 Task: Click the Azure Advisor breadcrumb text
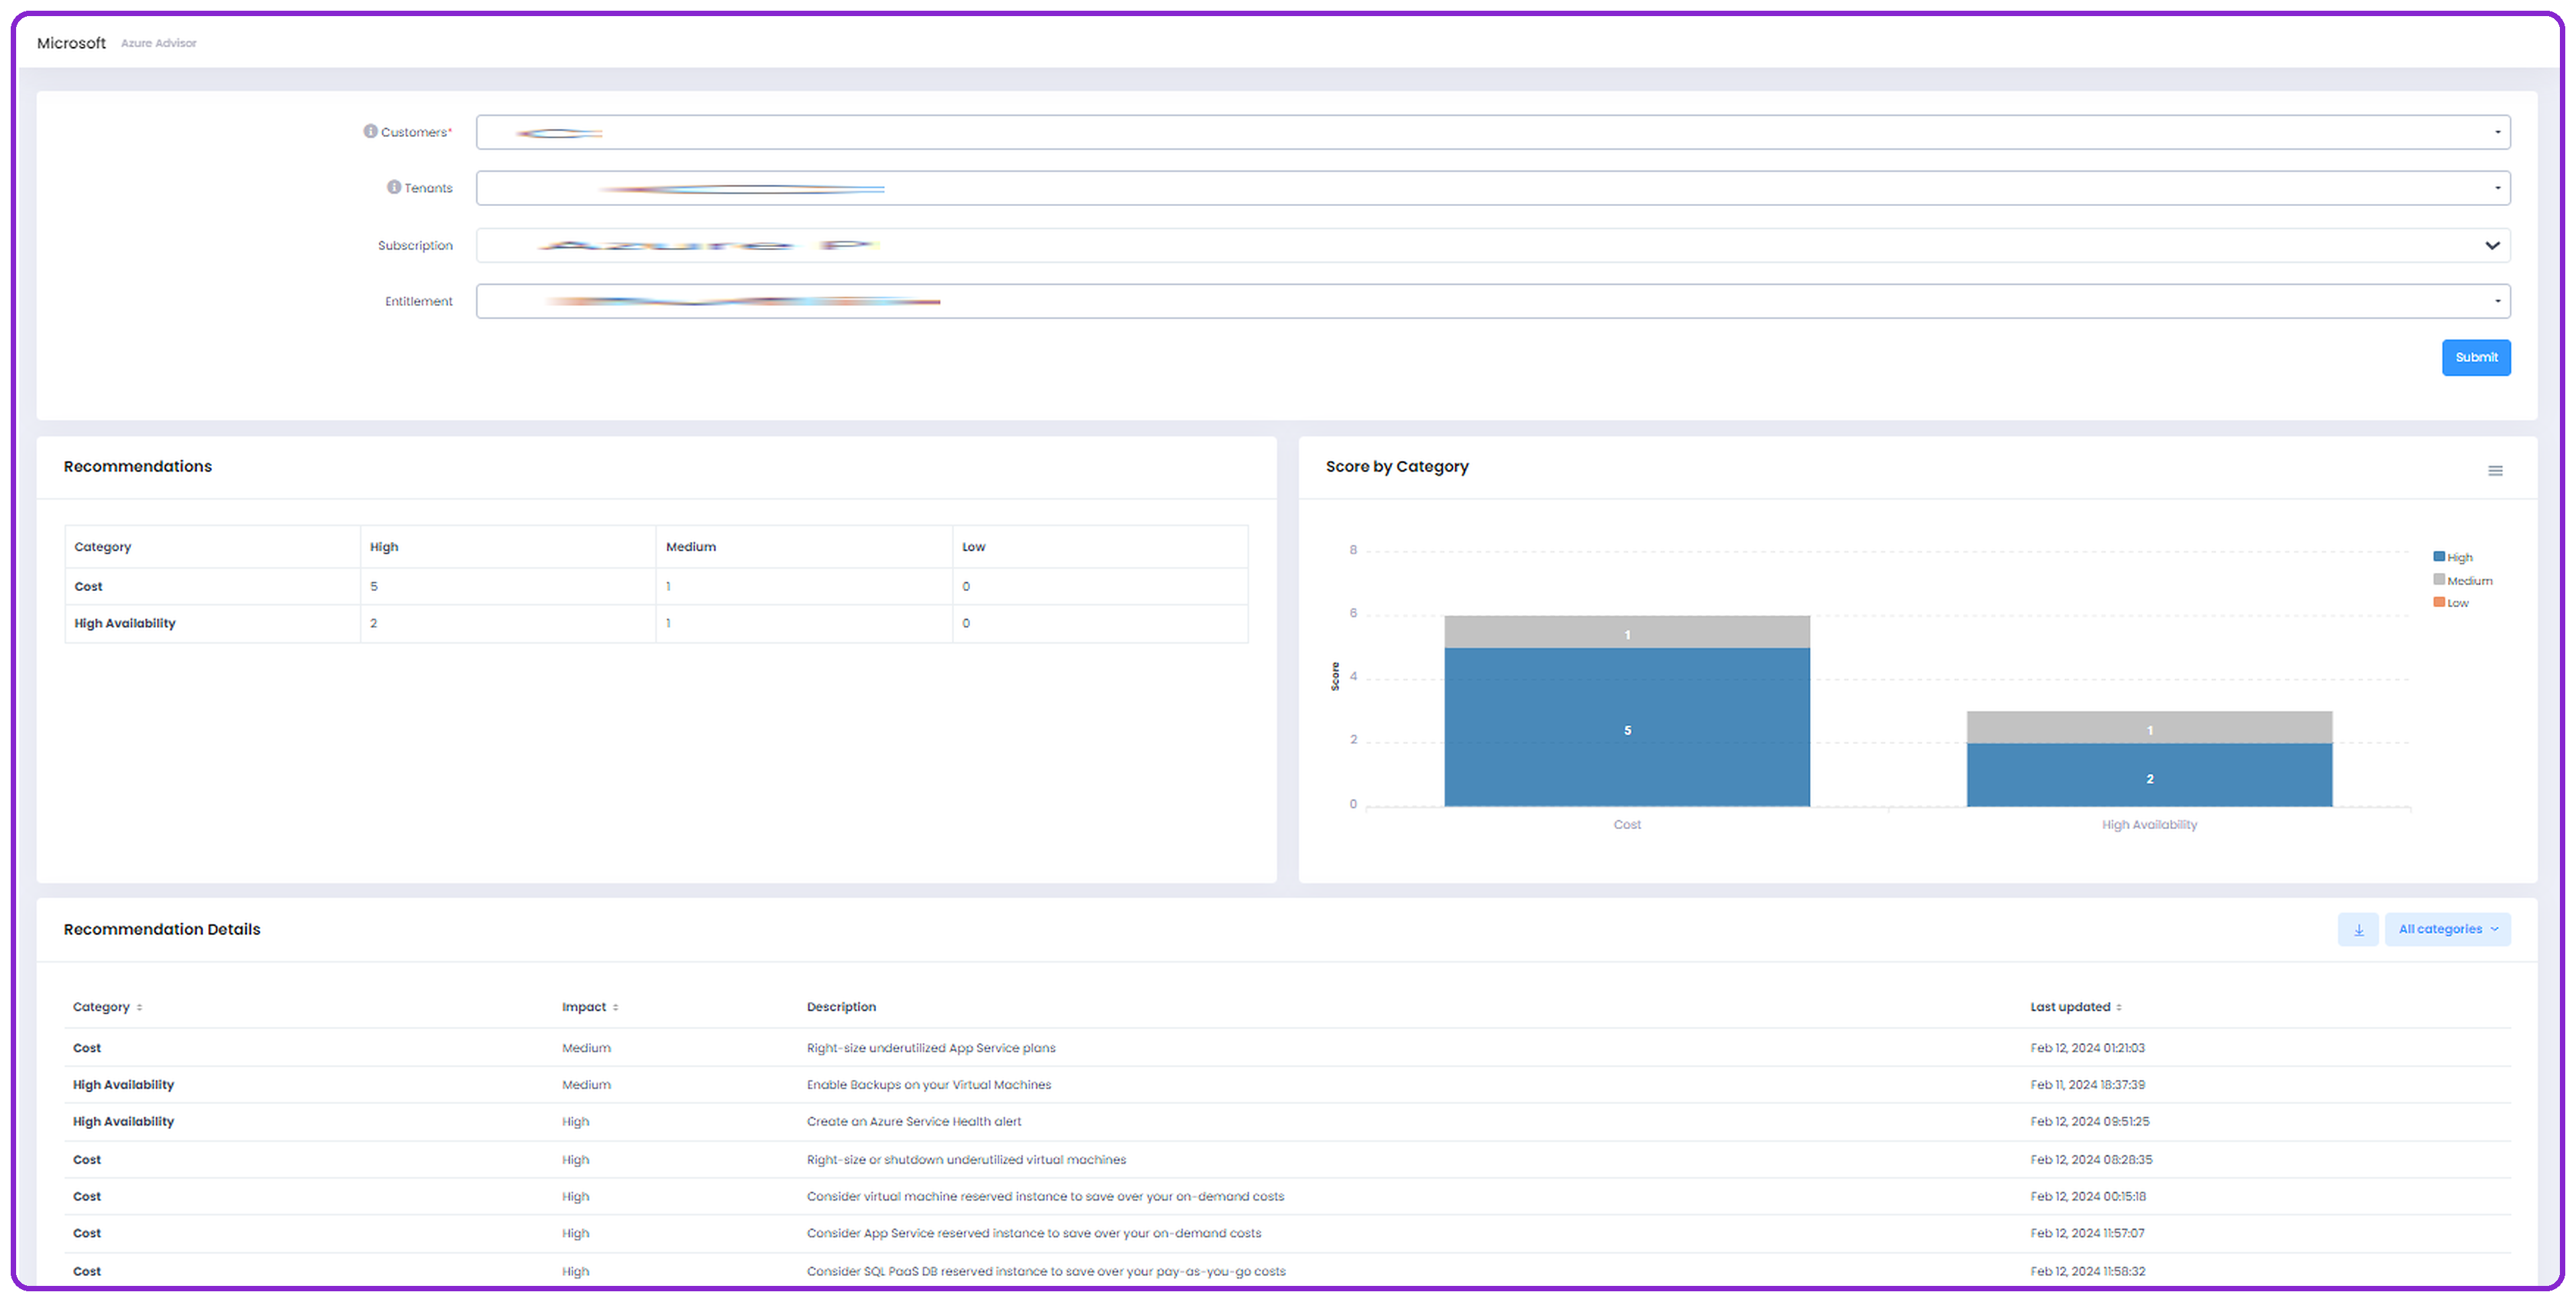159,43
